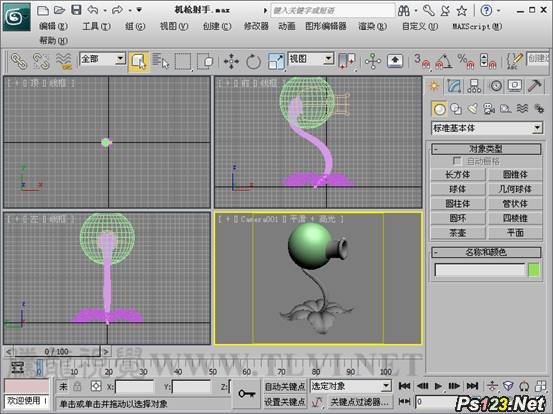The image size is (553, 414).
Task: Toggle the 自动关键点 auto key button
Action: 285,386
